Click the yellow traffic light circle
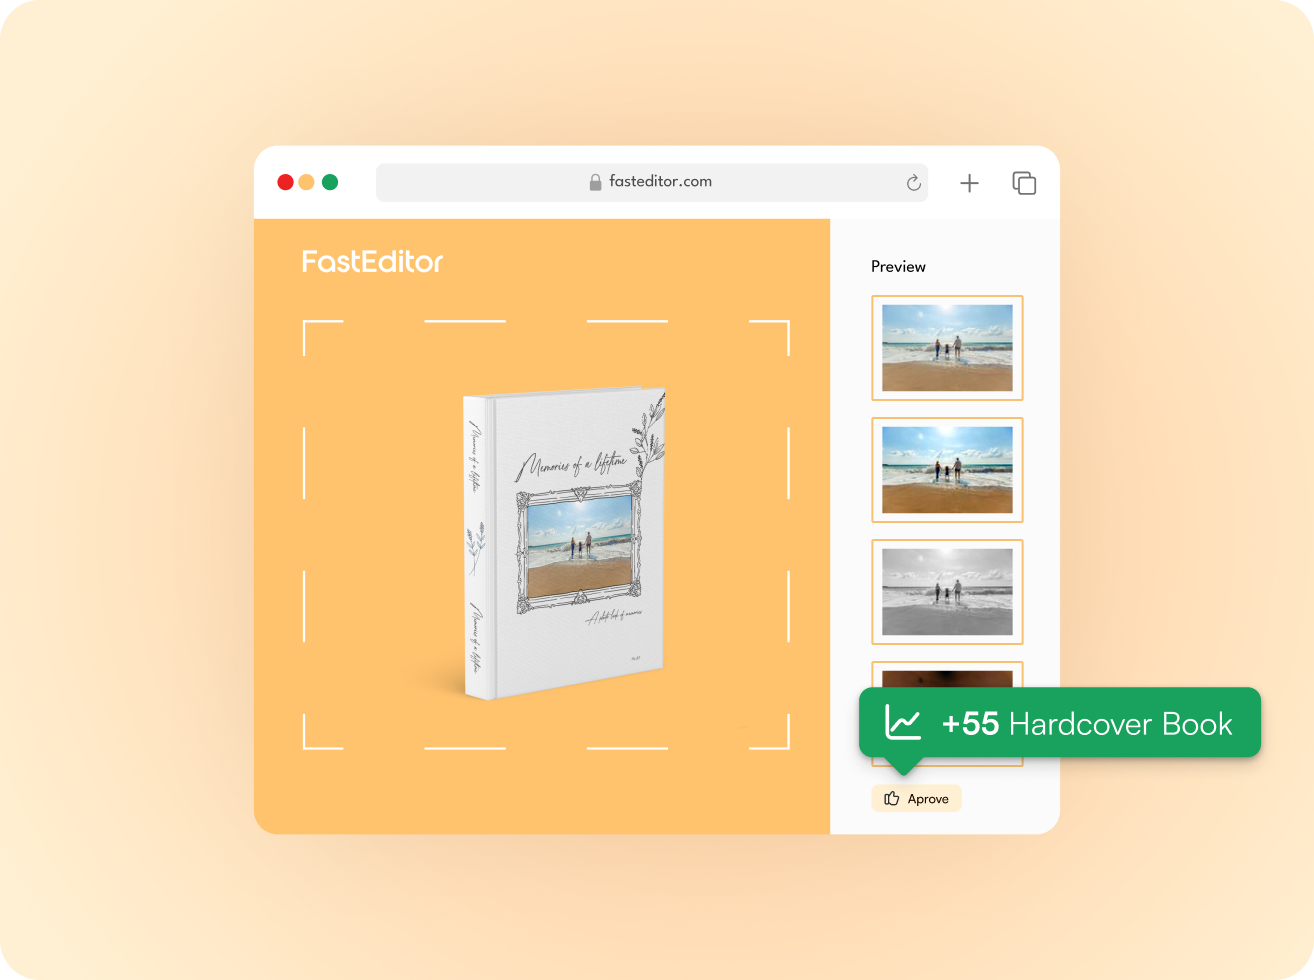The height and width of the screenshot is (980, 1314). (x=306, y=182)
